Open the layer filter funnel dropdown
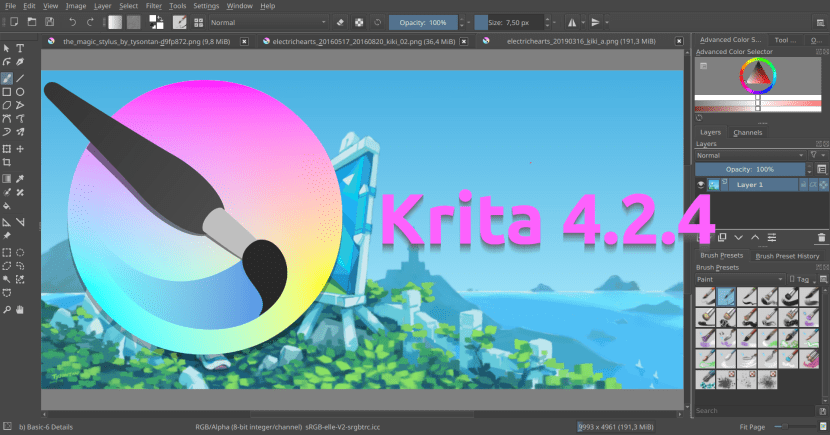 pyautogui.click(x=817, y=155)
